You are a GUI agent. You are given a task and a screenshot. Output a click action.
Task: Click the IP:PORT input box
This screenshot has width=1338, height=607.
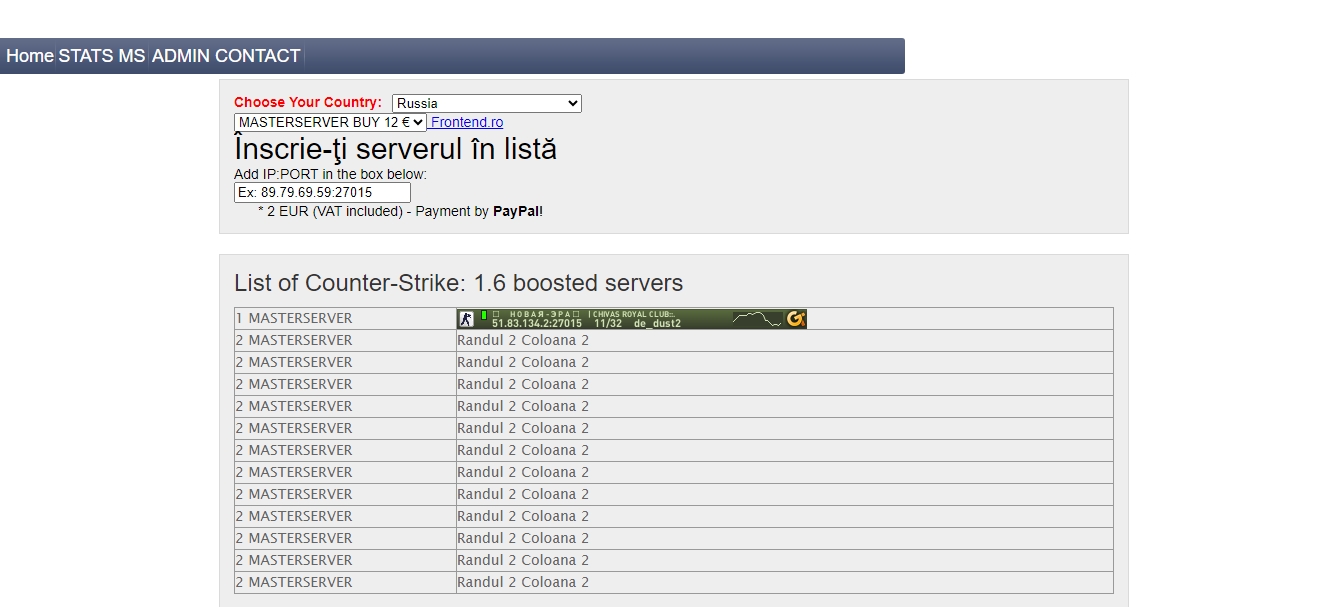tap(322, 192)
